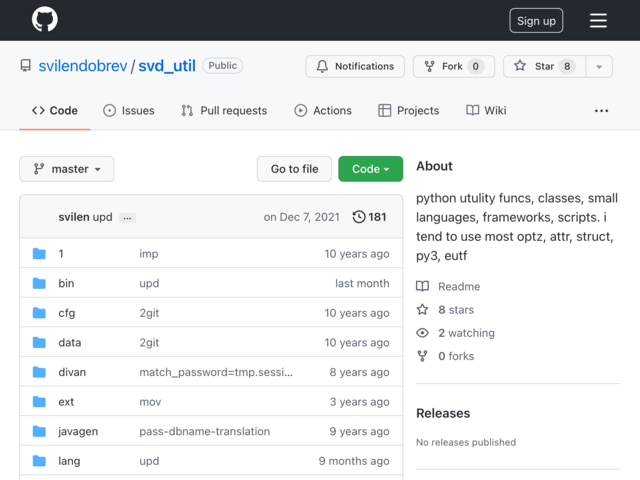Star the svd_util repository
640x480 pixels.
click(544, 66)
